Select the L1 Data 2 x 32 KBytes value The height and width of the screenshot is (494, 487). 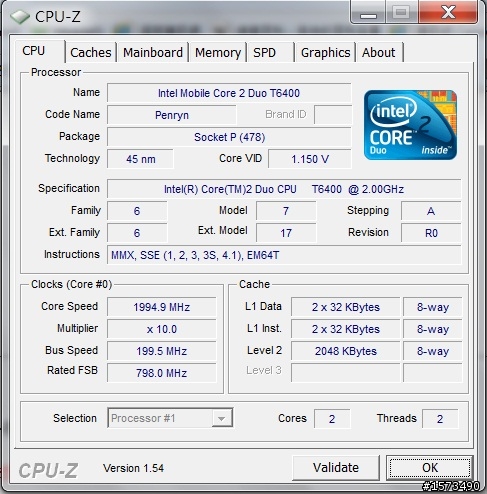click(346, 307)
